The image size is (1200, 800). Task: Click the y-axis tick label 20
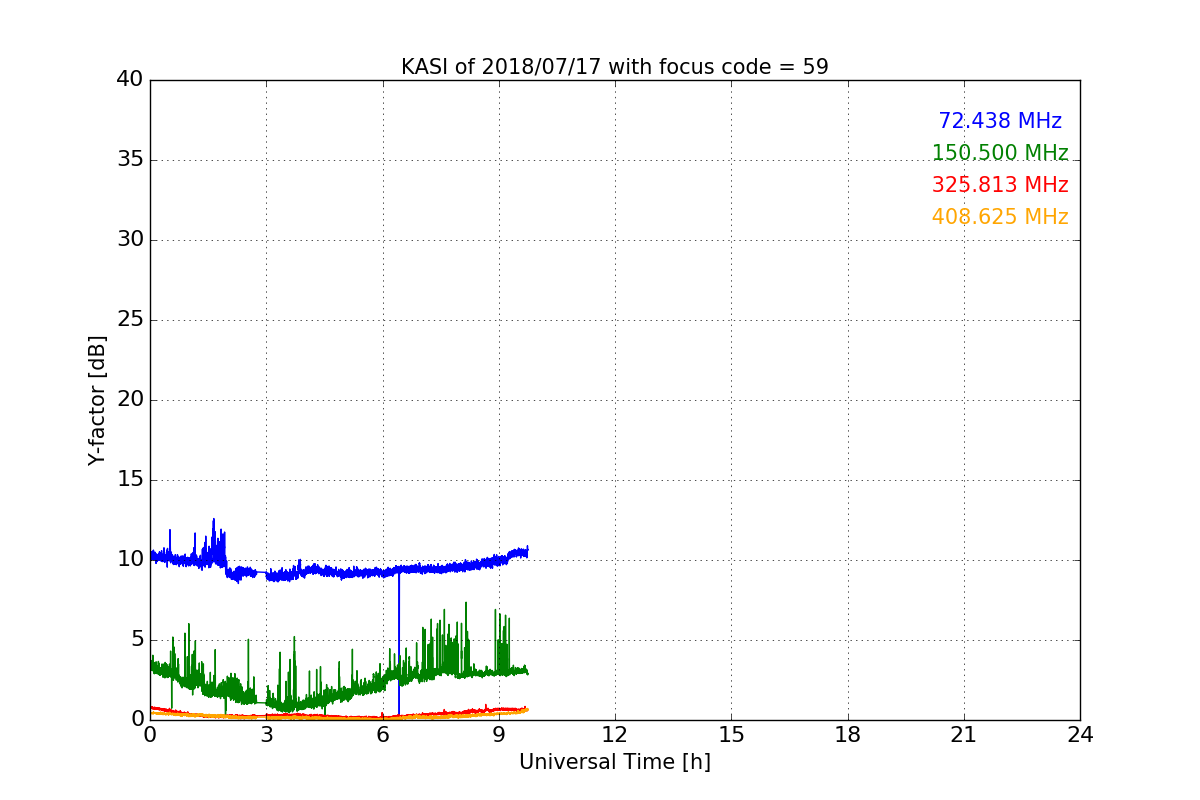point(130,399)
